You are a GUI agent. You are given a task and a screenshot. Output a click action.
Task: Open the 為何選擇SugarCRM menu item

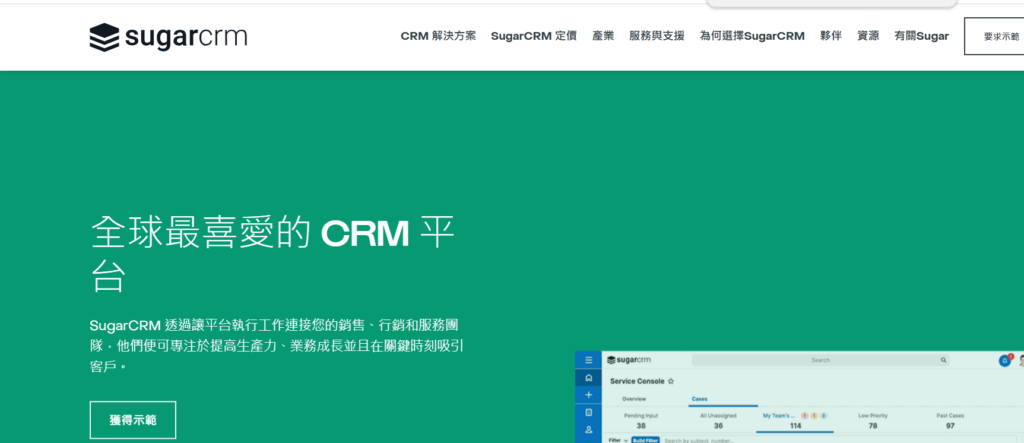pos(751,36)
